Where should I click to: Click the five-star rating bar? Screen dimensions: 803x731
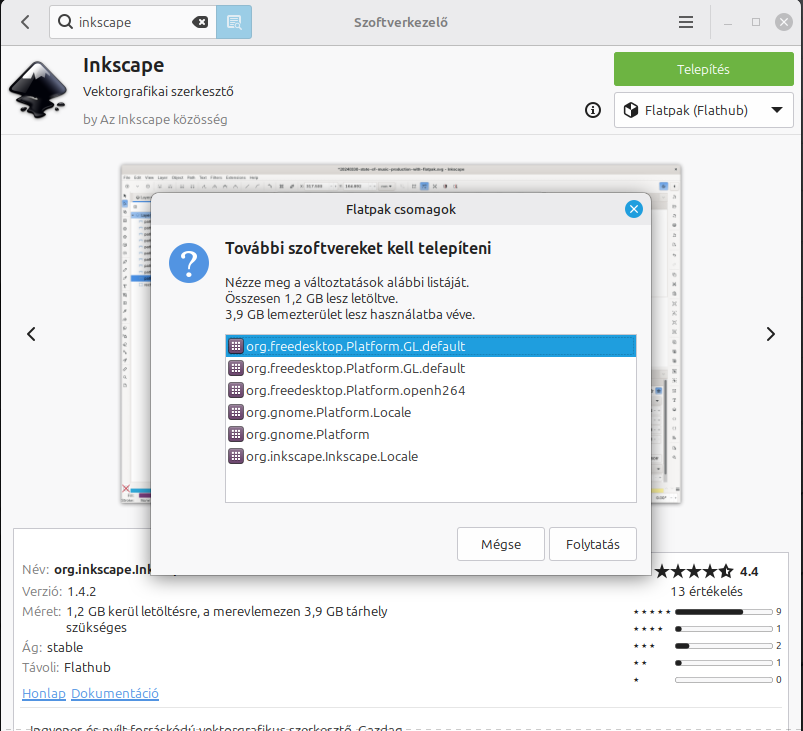pyautogui.click(x=724, y=612)
